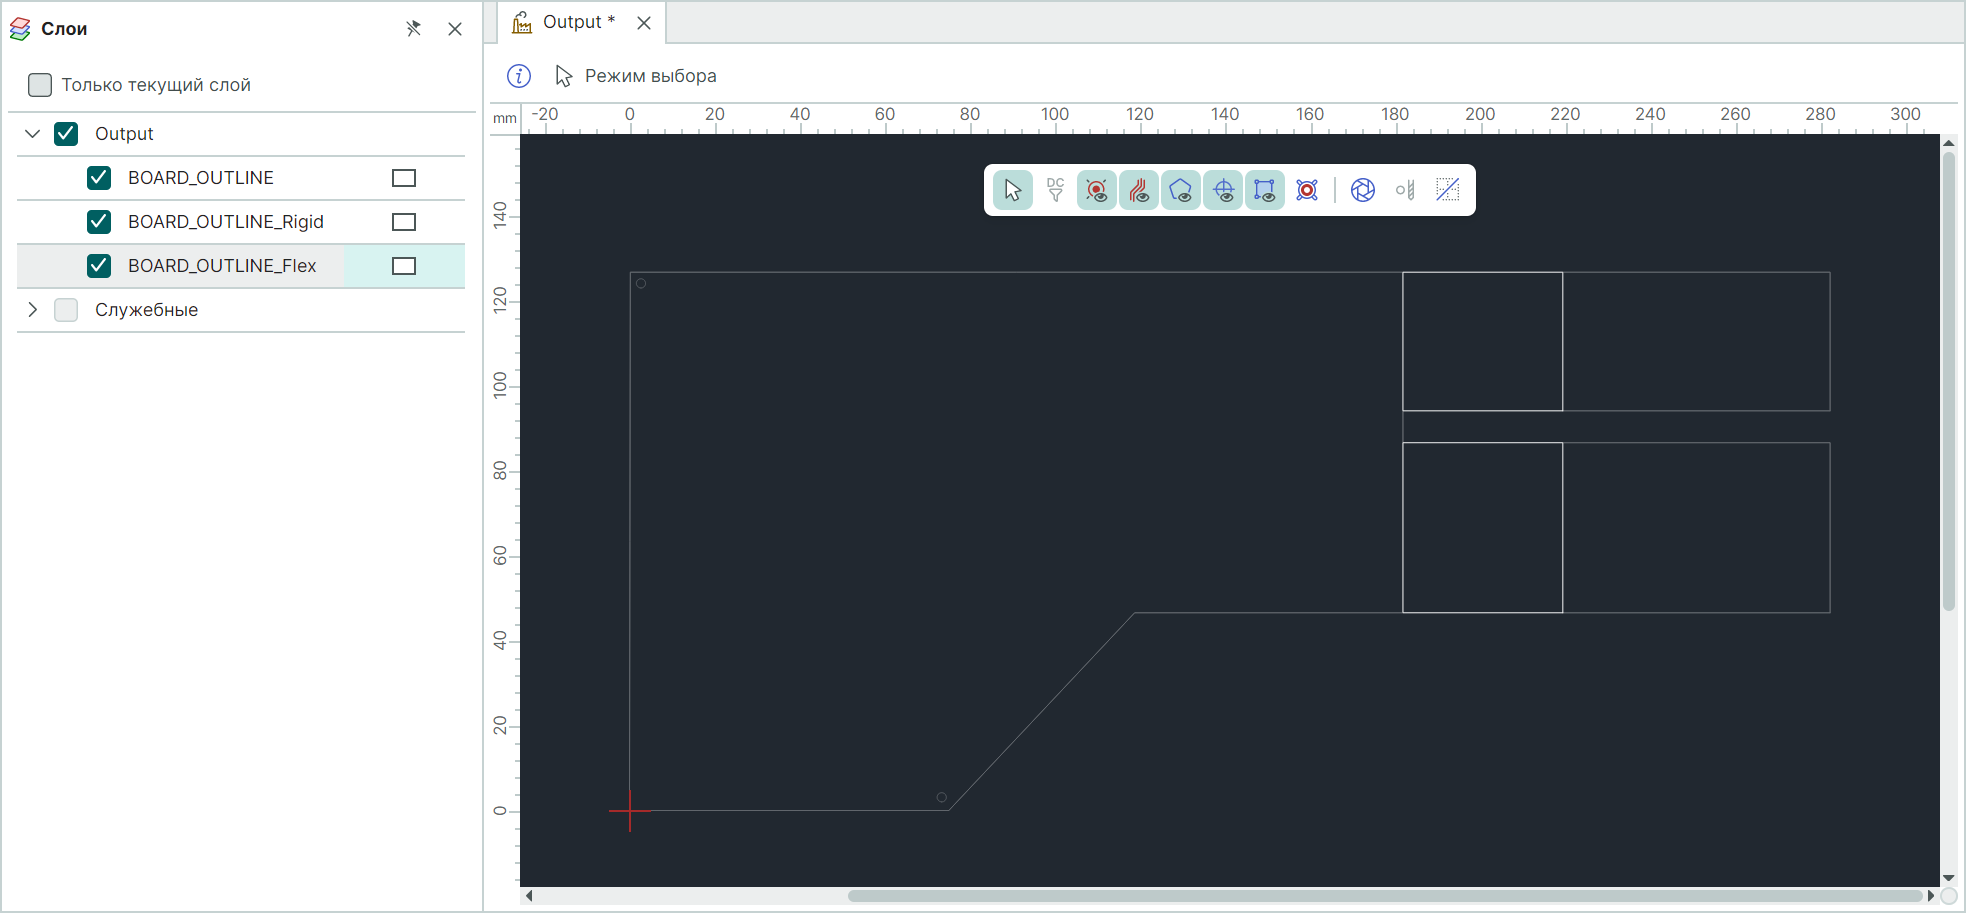This screenshot has height=913, width=1966.
Task: Select the arrow selection tool
Action: 1012,190
